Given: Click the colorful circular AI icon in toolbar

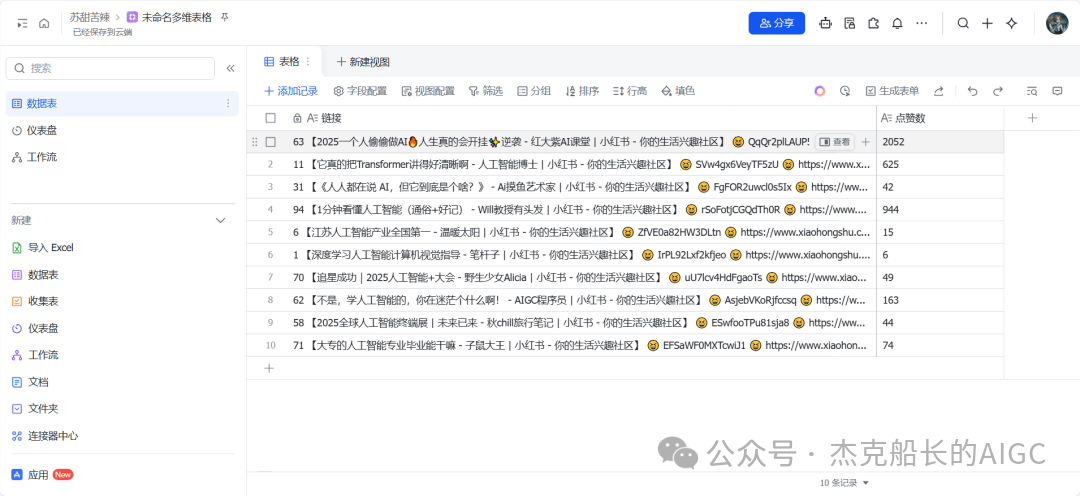Looking at the screenshot, I should 820,91.
